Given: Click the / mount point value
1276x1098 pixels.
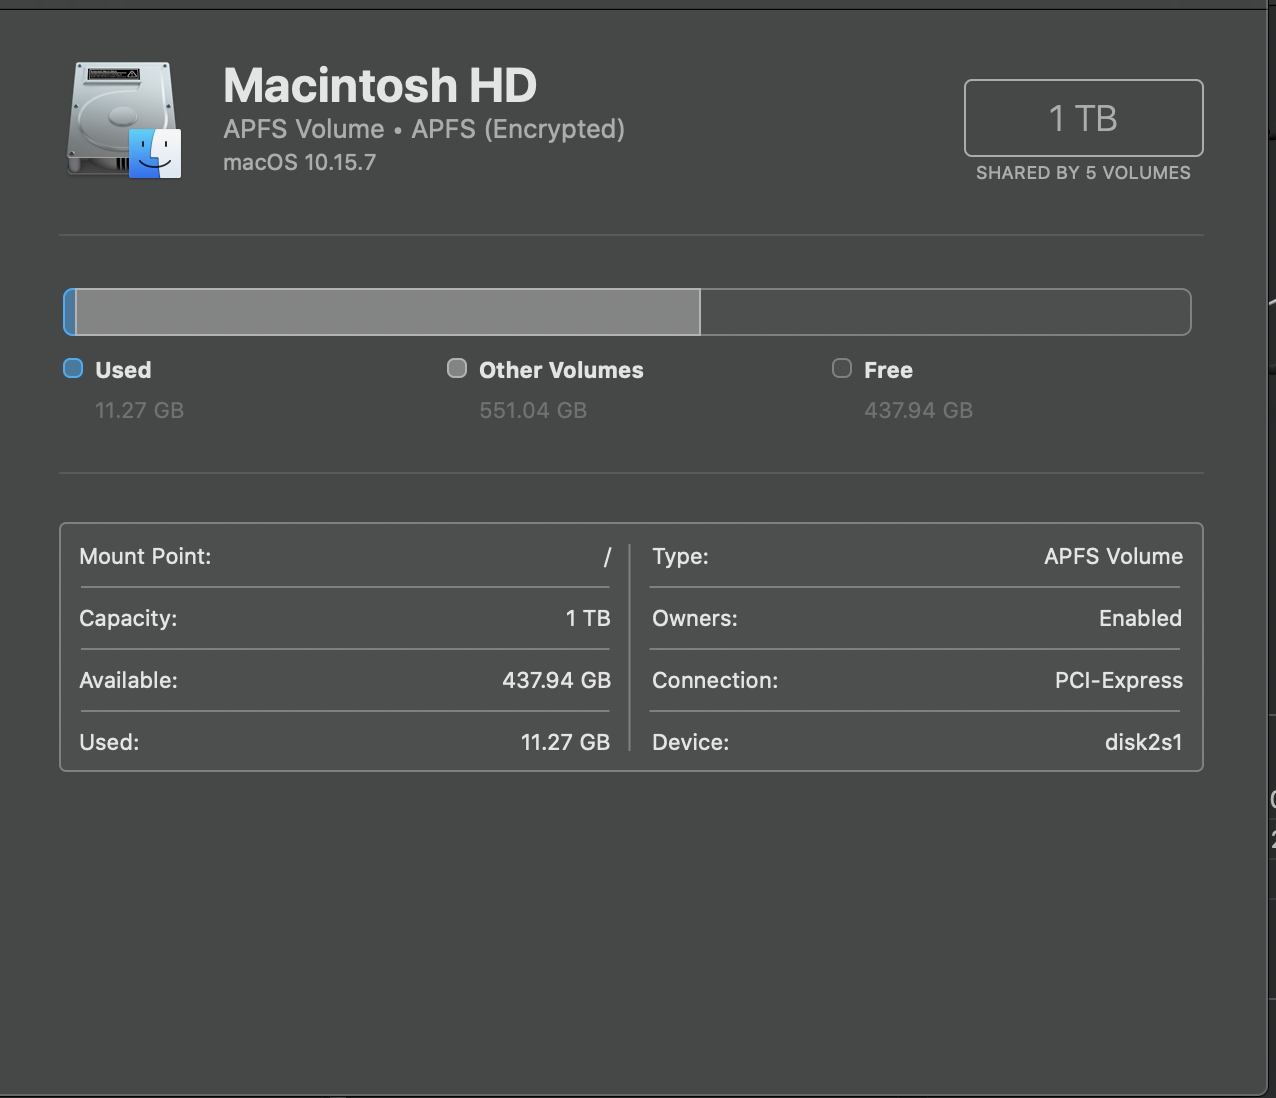Looking at the screenshot, I should (x=606, y=557).
